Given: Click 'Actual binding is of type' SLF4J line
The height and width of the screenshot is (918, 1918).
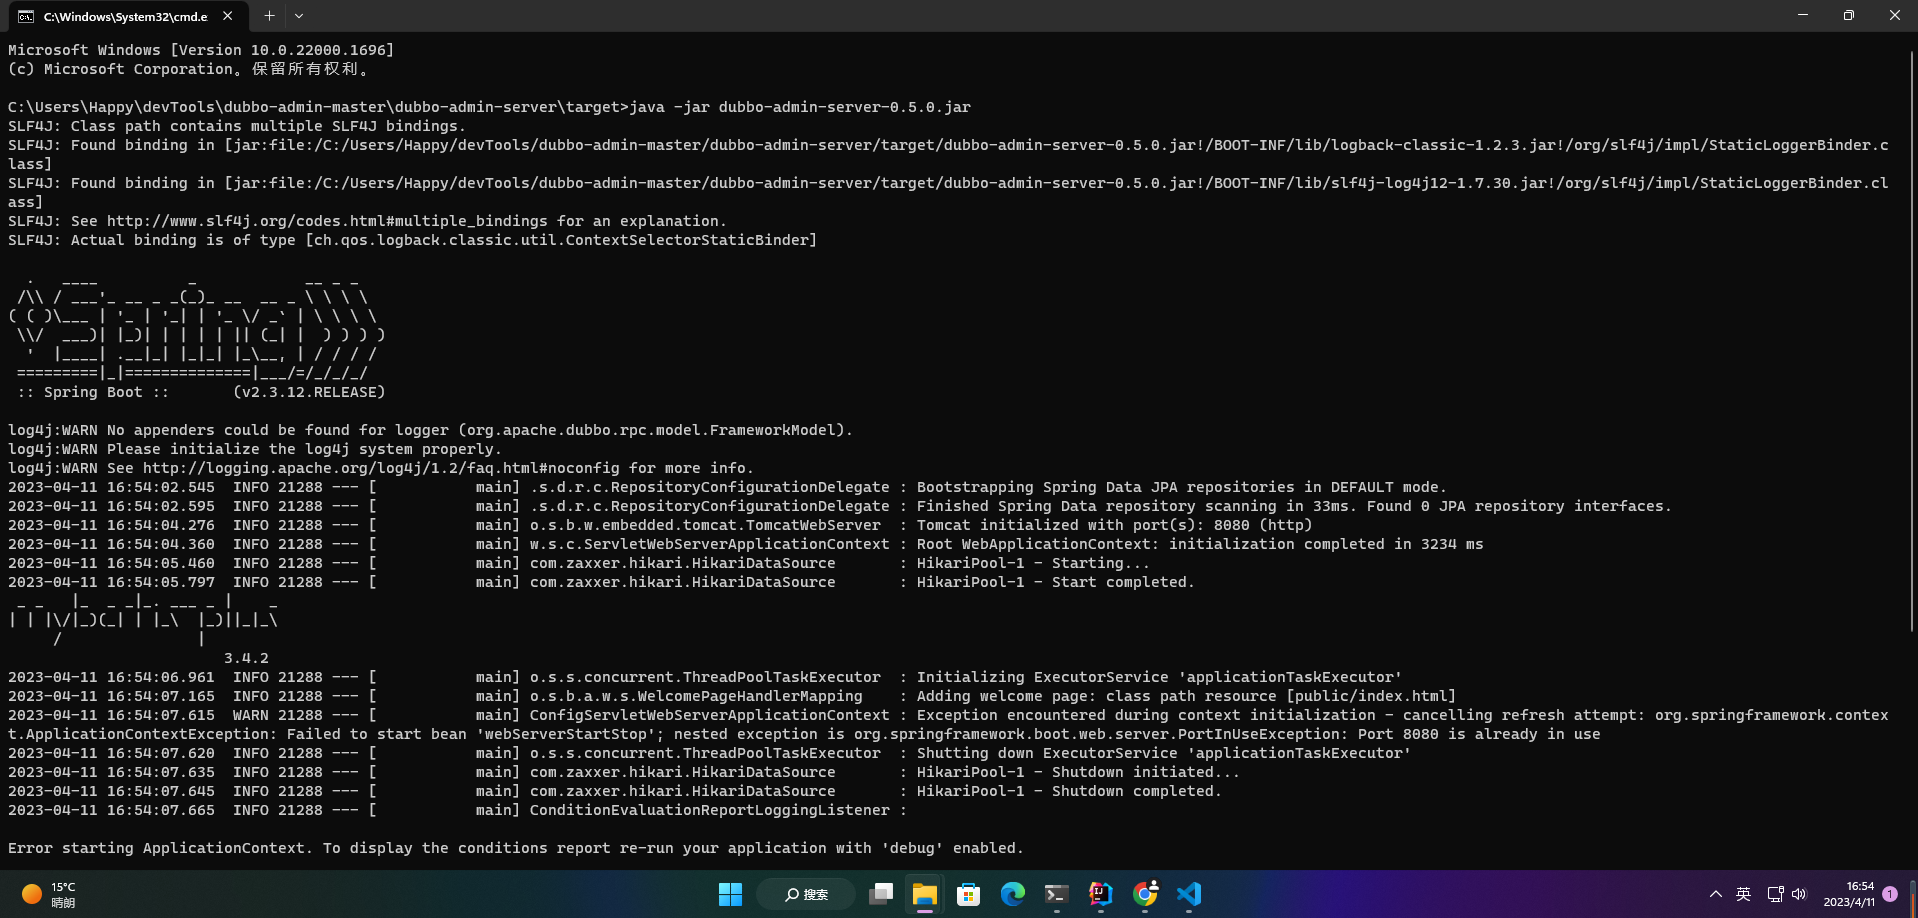Looking at the screenshot, I should pos(412,240).
